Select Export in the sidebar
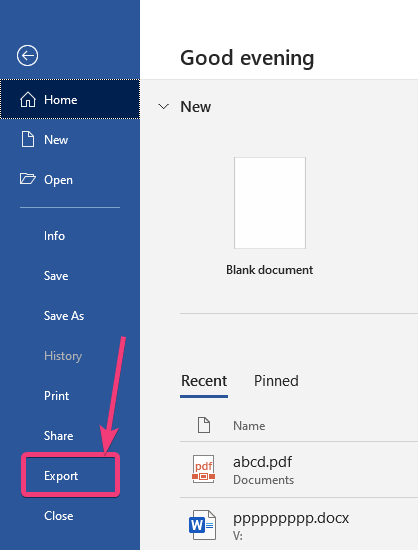Screen dimensions: 418x550 [61, 476]
